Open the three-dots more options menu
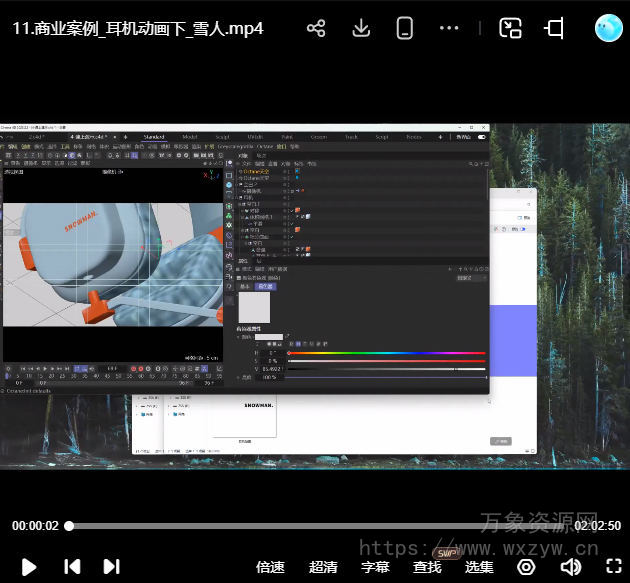The image size is (630, 583). pos(449,28)
